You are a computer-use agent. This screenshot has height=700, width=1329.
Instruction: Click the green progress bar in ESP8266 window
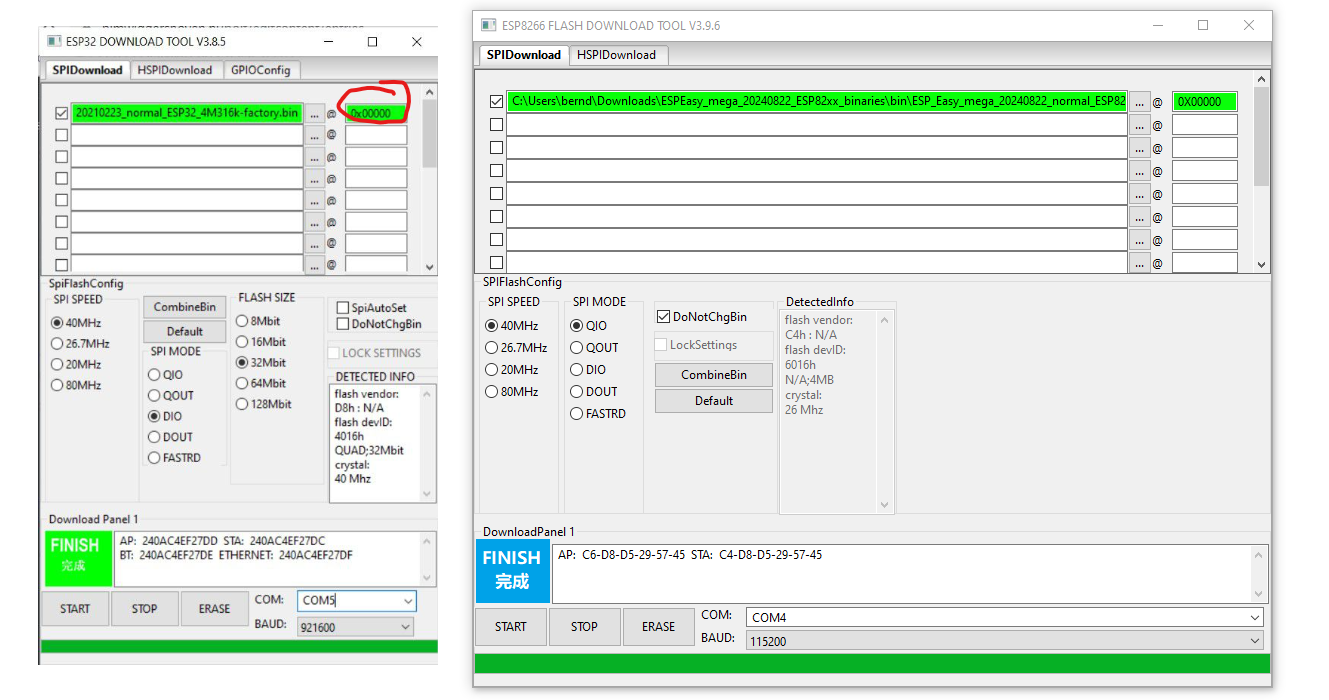click(872, 664)
